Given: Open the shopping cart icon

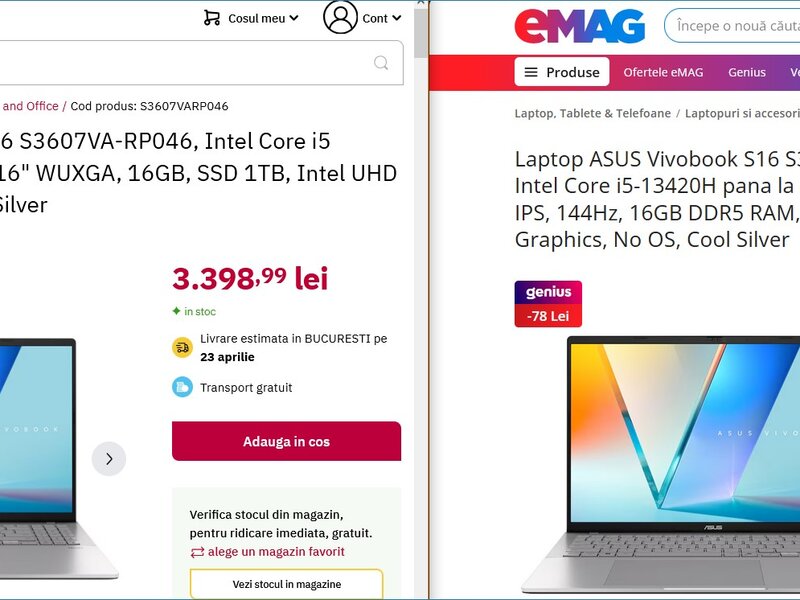Looking at the screenshot, I should coord(211,18).
